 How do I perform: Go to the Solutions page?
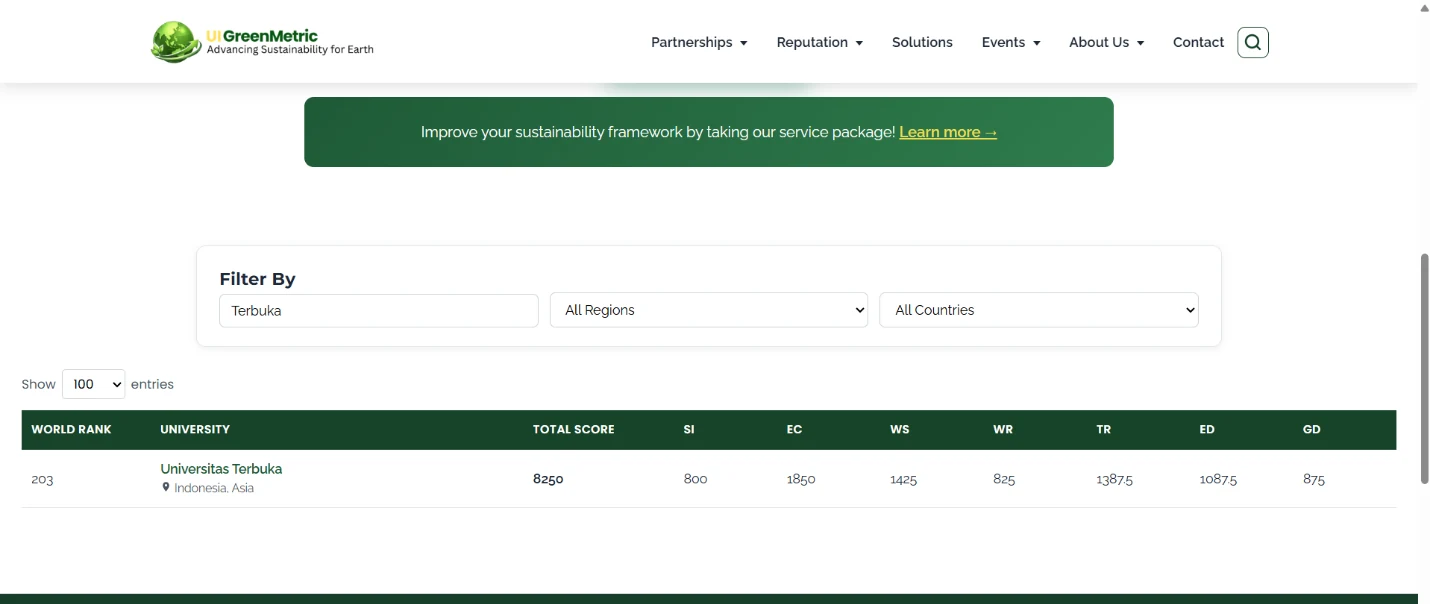tap(922, 42)
